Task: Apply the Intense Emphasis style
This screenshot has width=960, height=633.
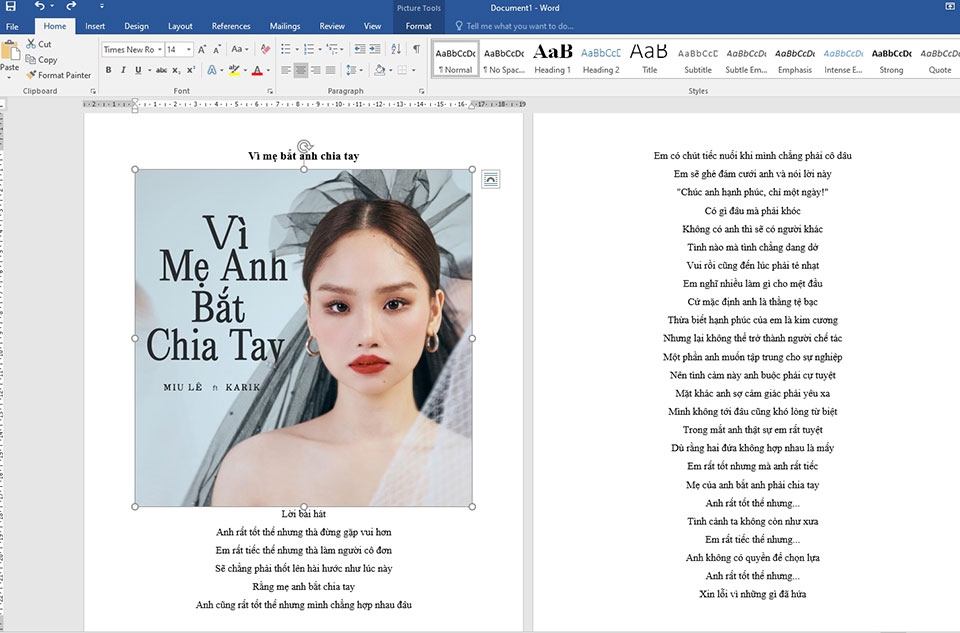Action: point(843,59)
